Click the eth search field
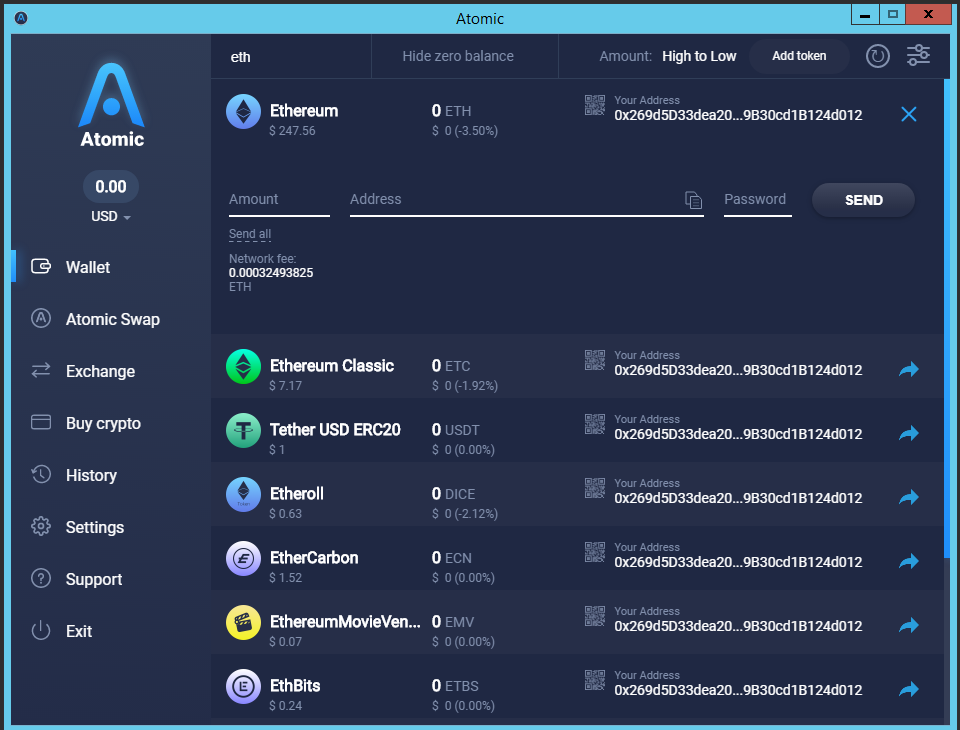The image size is (960, 730). pyautogui.click(x=291, y=57)
